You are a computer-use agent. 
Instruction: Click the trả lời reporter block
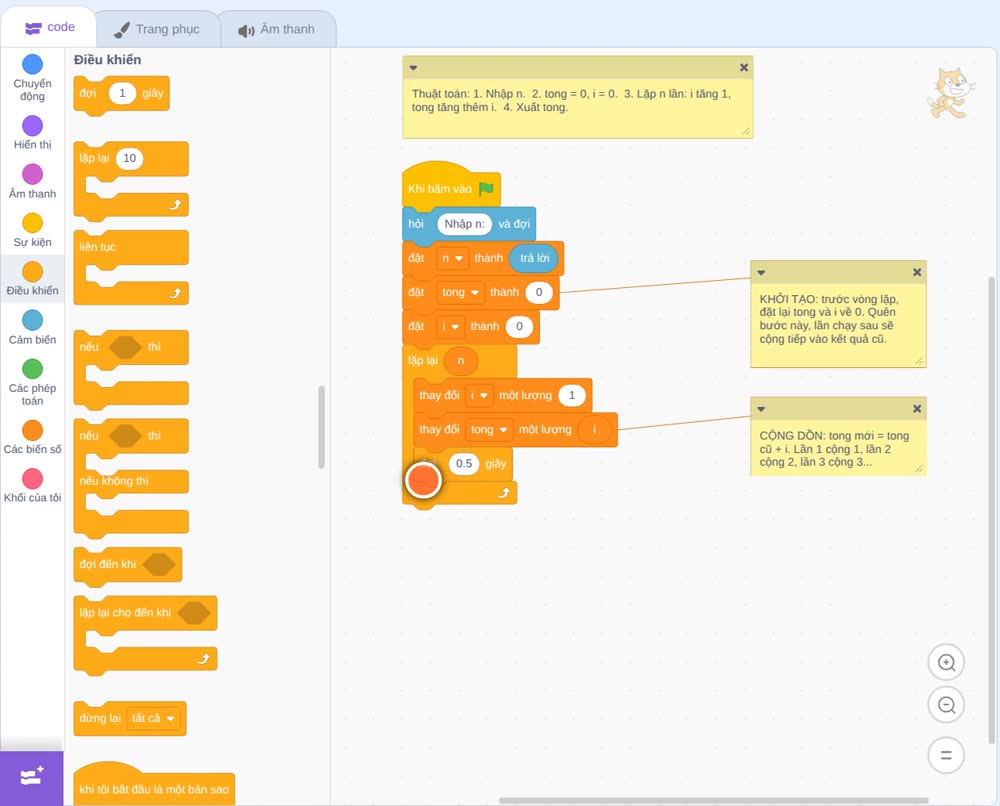click(x=534, y=258)
